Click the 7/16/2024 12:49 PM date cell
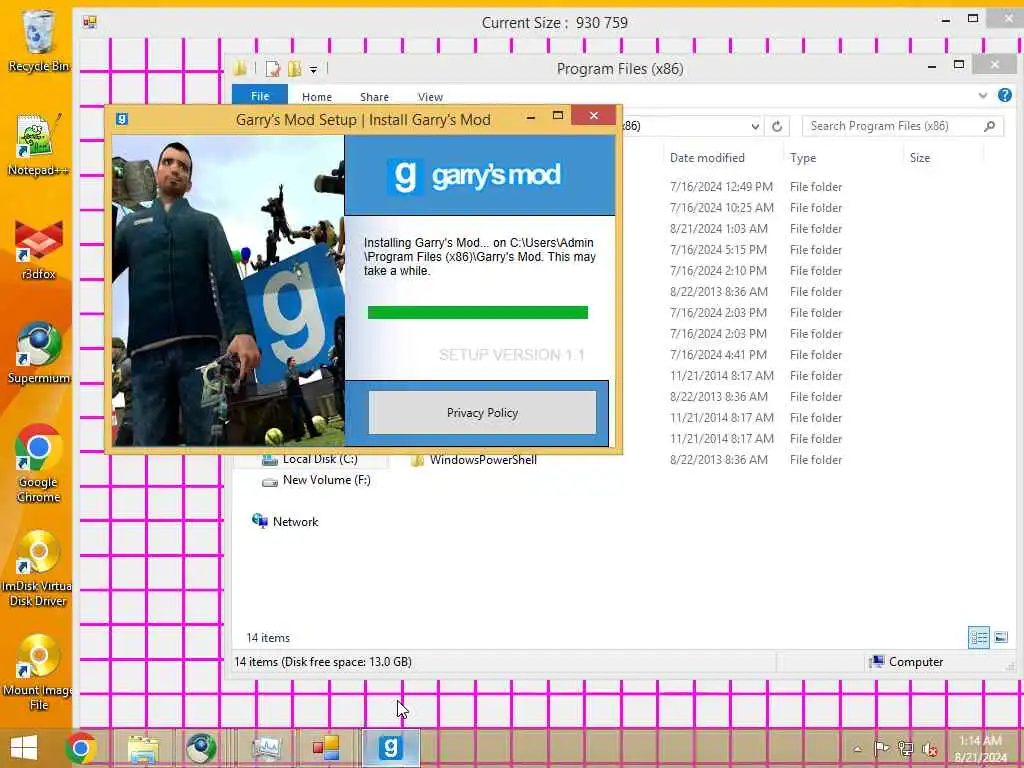 [x=722, y=187]
